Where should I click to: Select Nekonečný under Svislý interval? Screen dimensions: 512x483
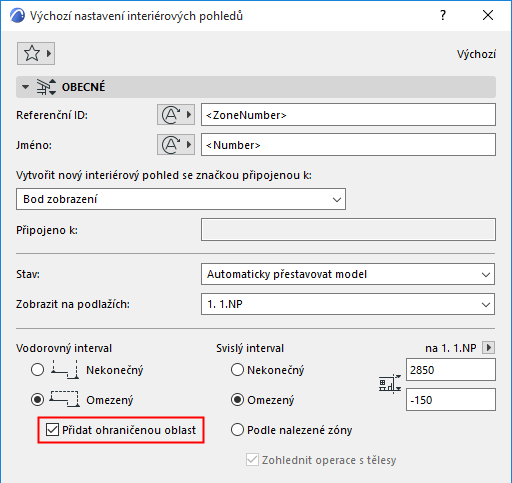pos(237,370)
